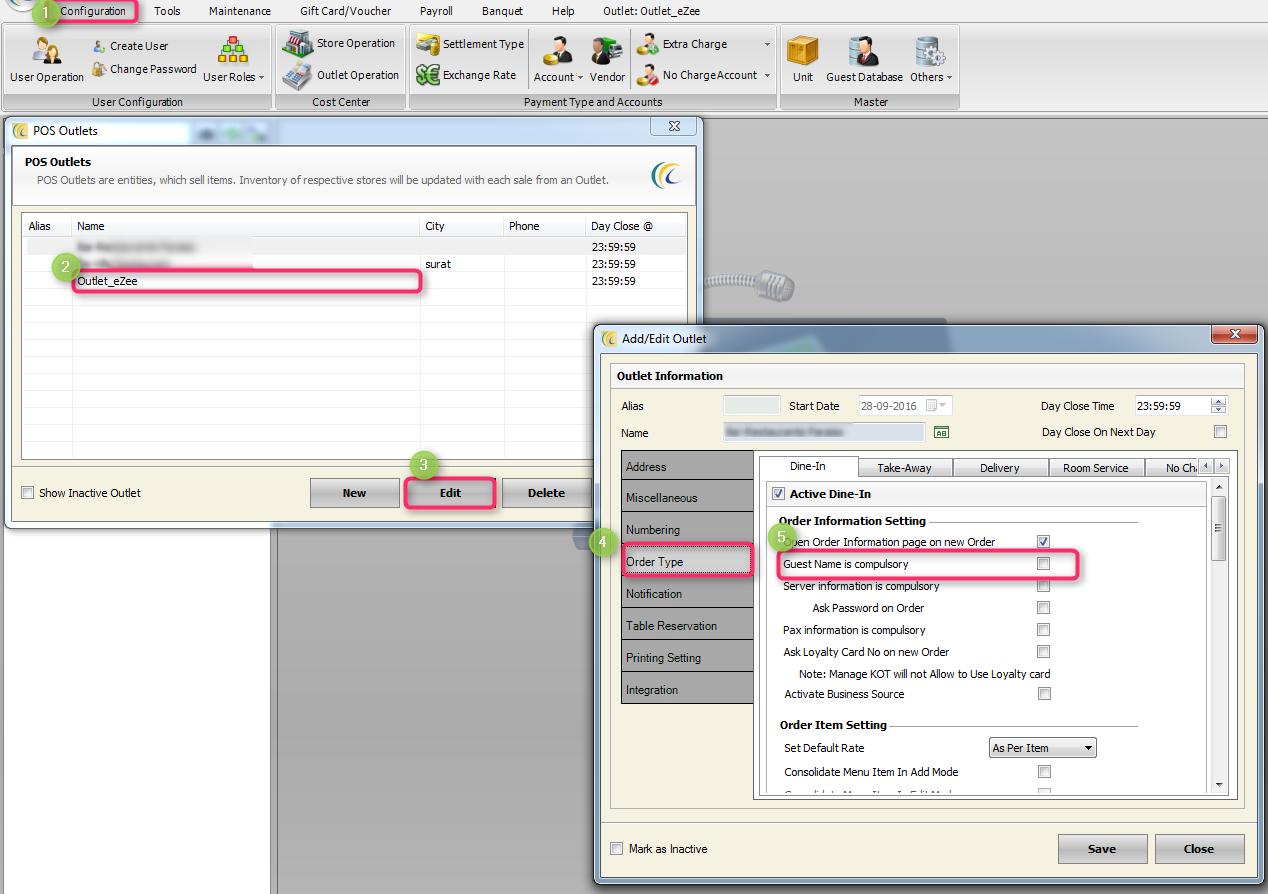Open the Help menu
This screenshot has height=894, width=1268.
coord(563,11)
